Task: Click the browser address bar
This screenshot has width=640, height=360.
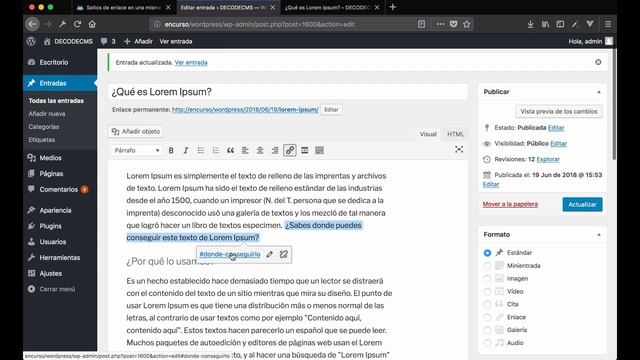Action: click(x=286, y=24)
